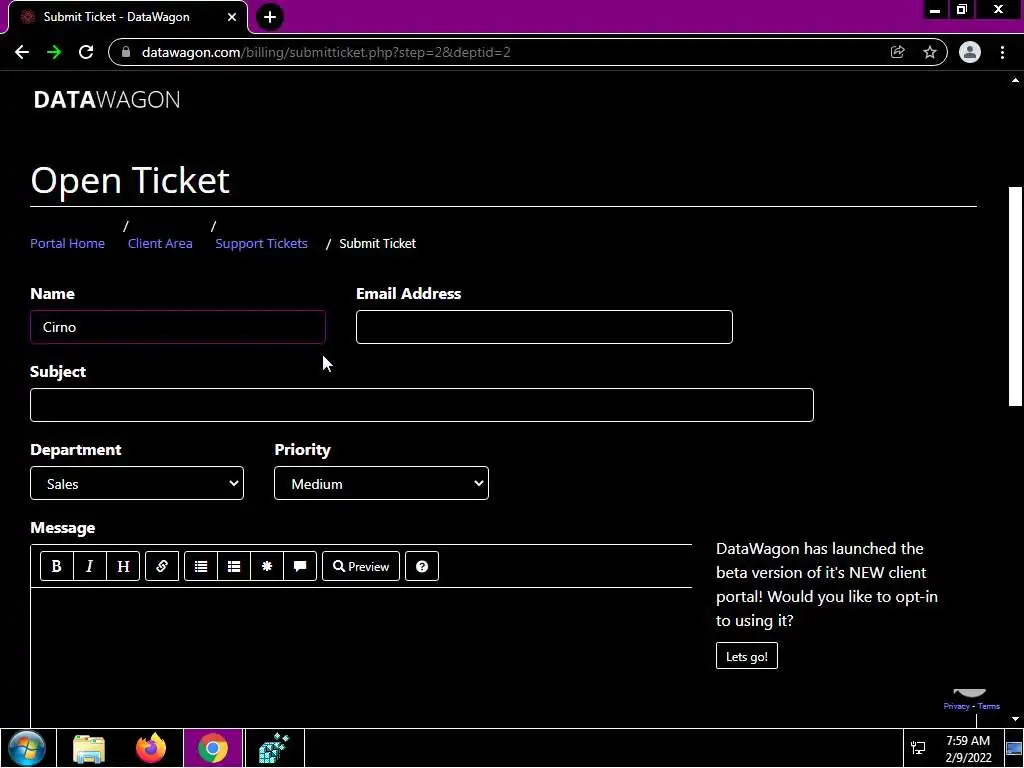The height and width of the screenshot is (768, 1024).
Task: Open the pixelated cube taskbar app
Action: pyautogui.click(x=274, y=748)
